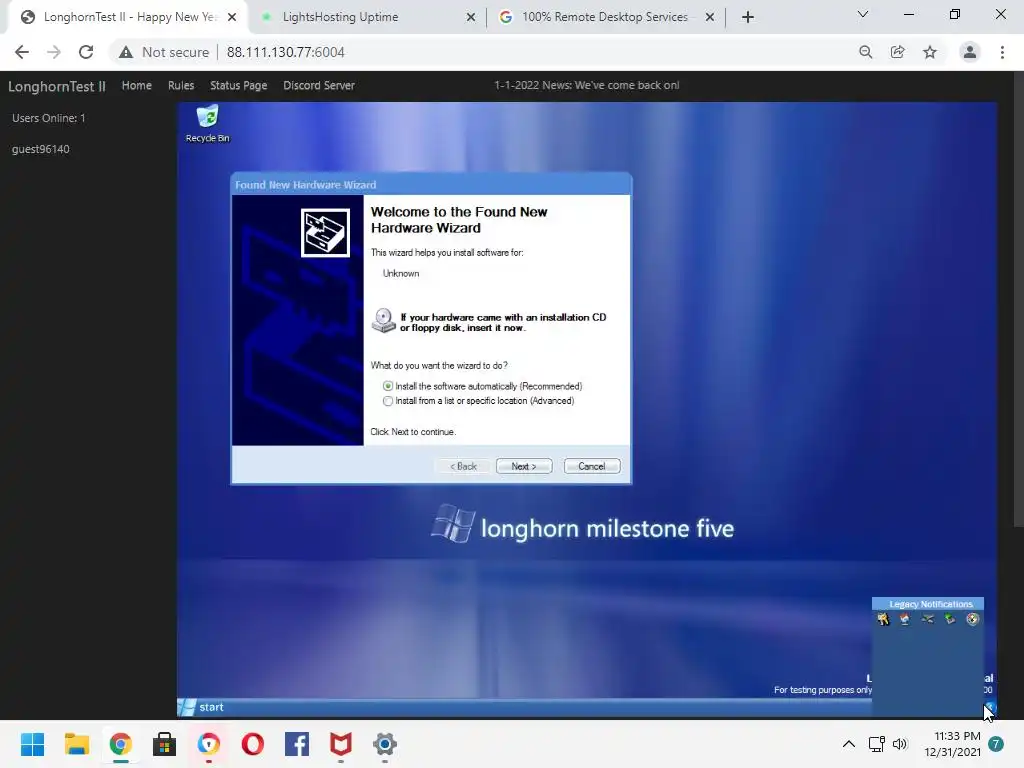This screenshot has width=1024, height=768.
Task: Click Next in the hardware wizard
Action: [524, 466]
